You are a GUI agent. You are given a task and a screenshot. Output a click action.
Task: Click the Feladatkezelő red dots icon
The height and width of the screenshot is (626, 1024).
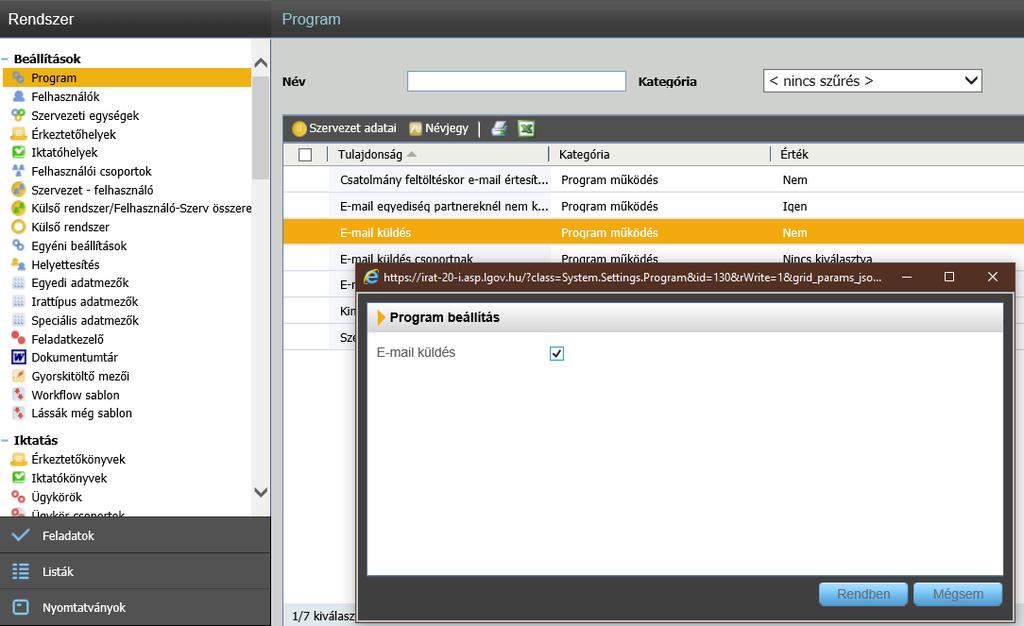pos(18,339)
